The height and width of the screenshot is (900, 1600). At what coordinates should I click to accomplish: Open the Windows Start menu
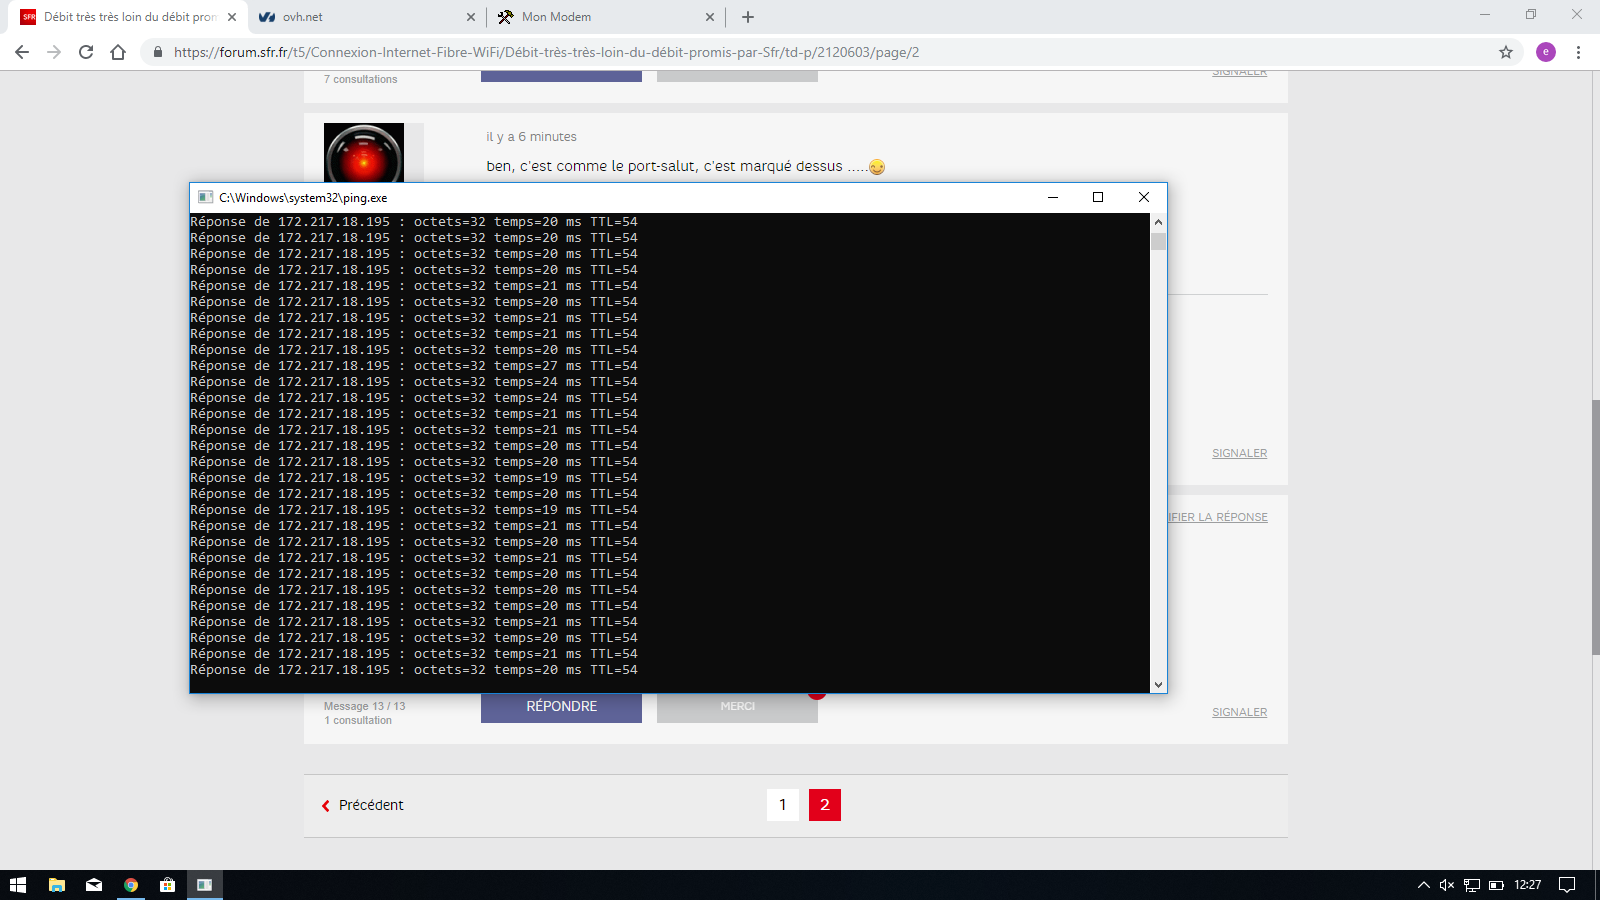[x=18, y=885]
